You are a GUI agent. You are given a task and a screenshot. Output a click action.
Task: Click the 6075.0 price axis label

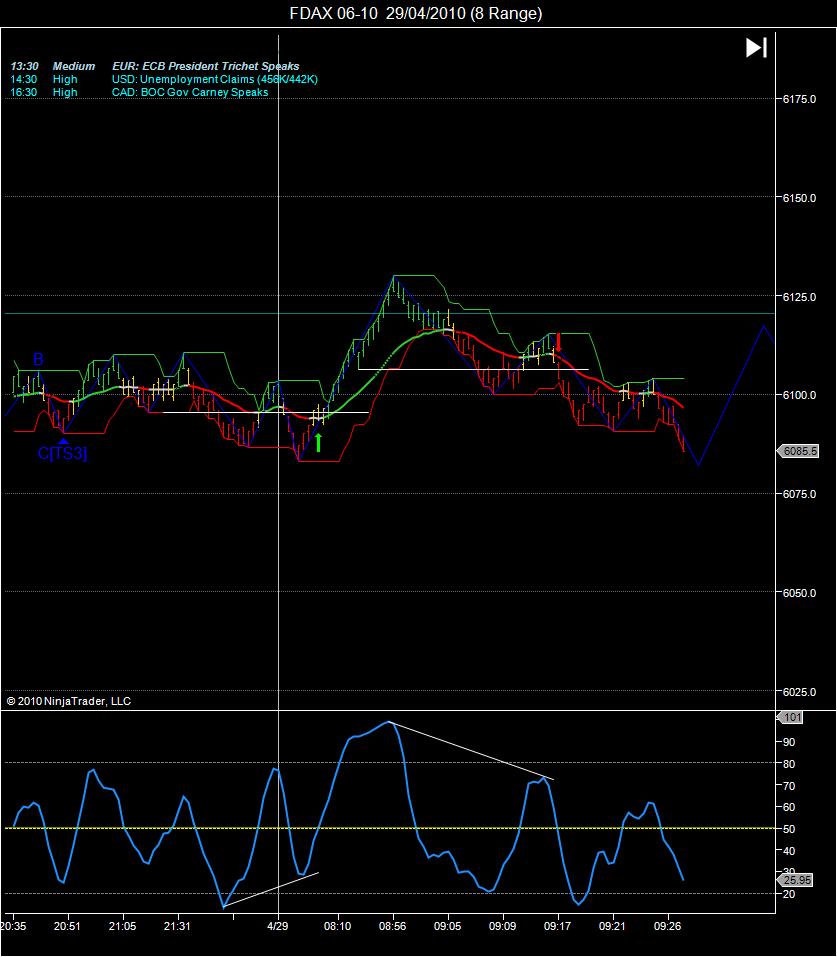(799, 494)
